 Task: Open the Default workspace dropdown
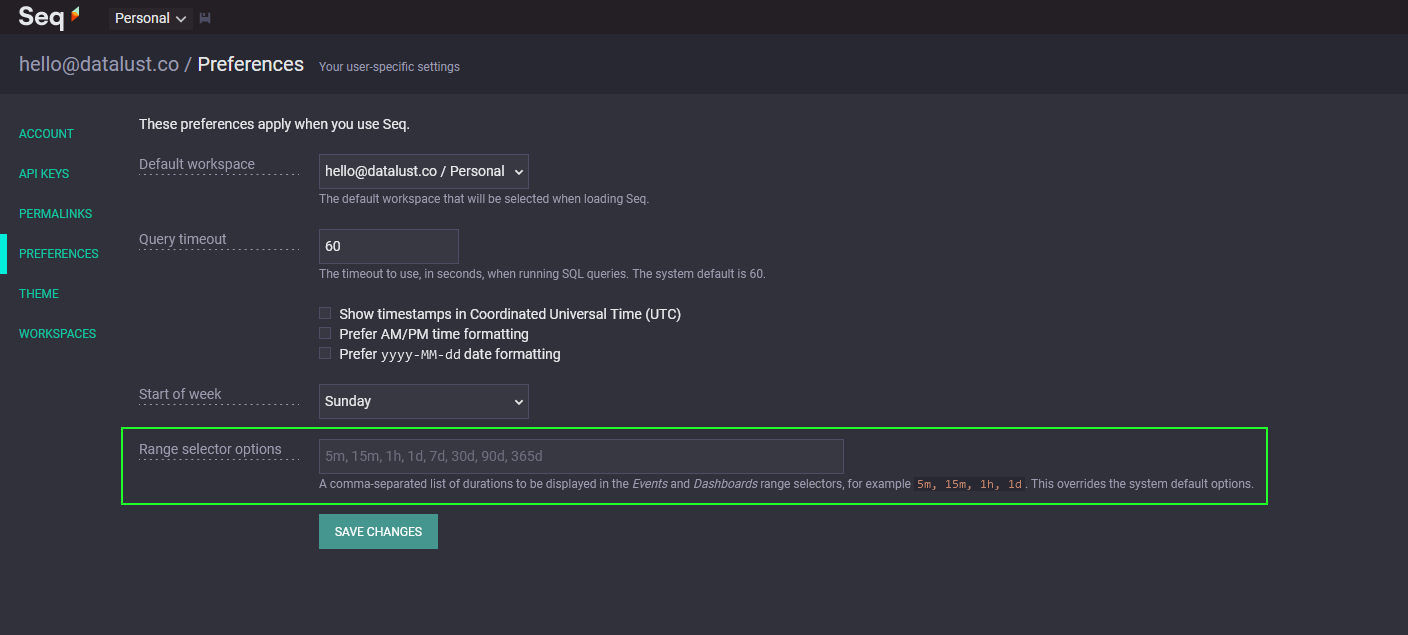pos(424,171)
